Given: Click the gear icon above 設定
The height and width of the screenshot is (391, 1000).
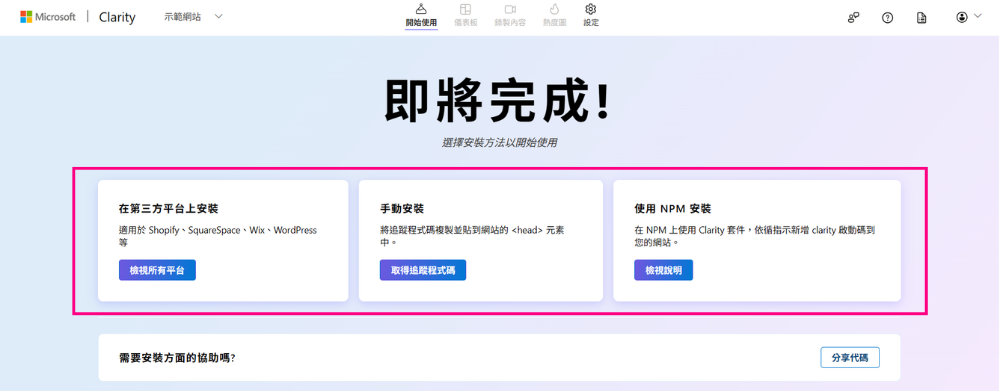Looking at the screenshot, I should click(591, 9).
